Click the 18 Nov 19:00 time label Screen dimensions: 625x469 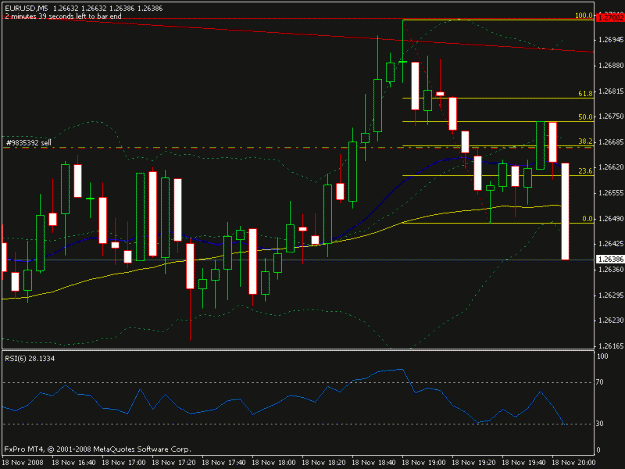click(424, 463)
